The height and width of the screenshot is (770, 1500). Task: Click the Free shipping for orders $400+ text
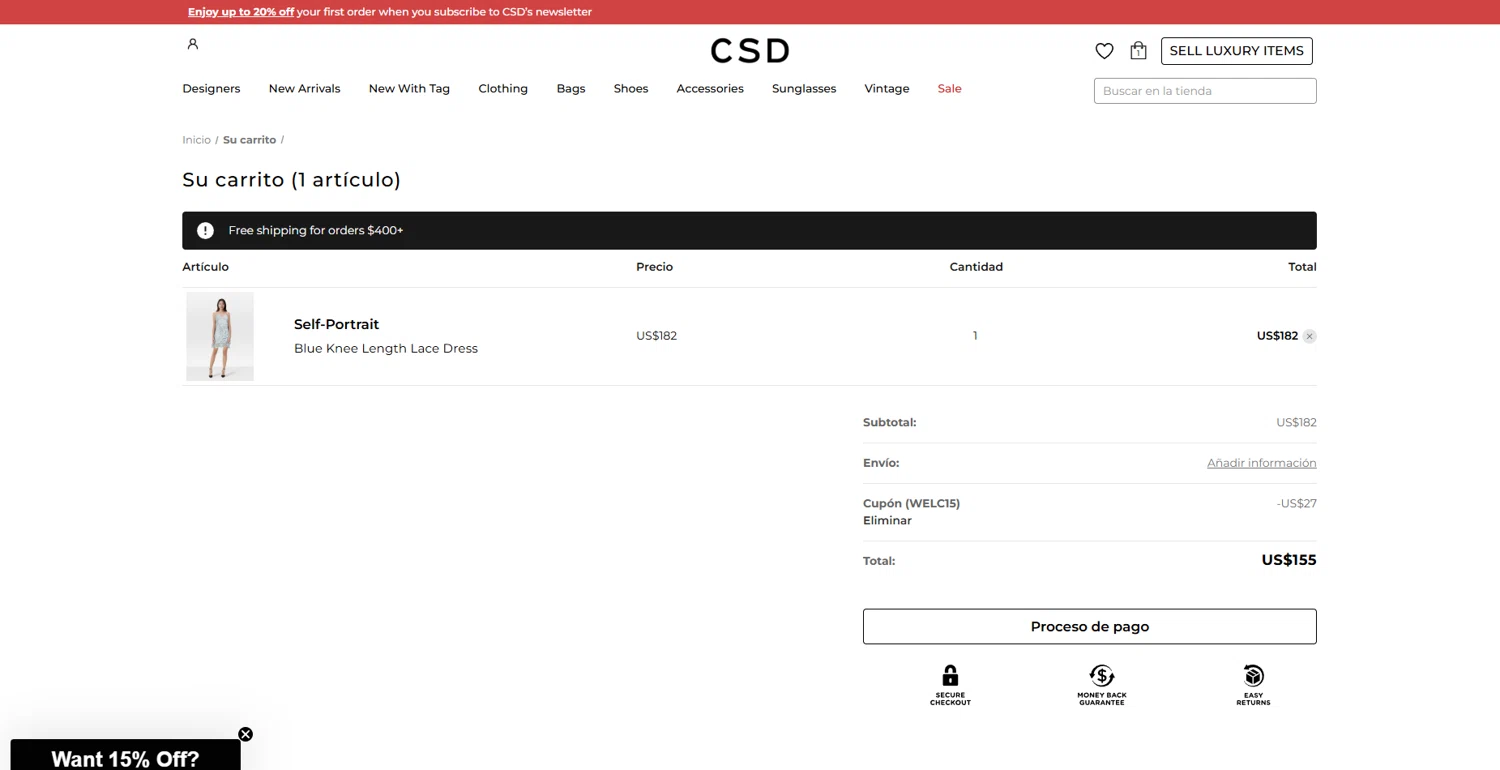(x=316, y=231)
